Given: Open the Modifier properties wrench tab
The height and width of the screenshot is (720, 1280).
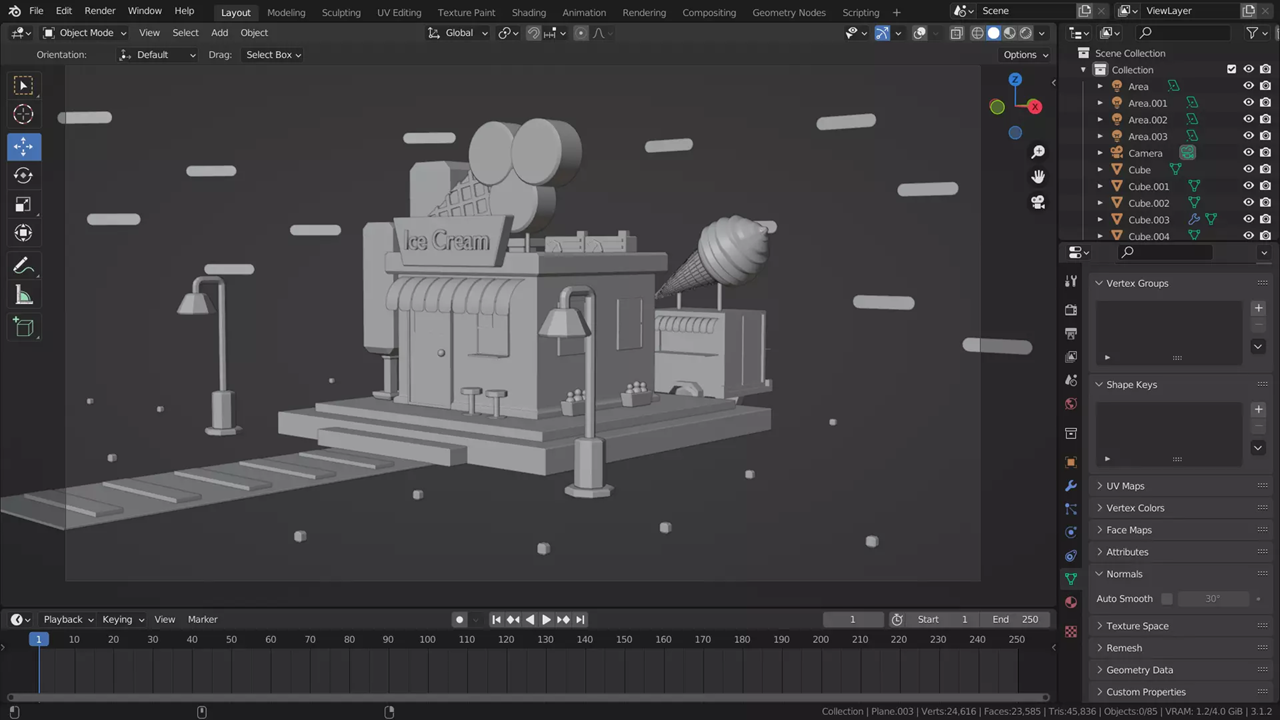Looking at the screenshot, I should tap(1071, 486).
